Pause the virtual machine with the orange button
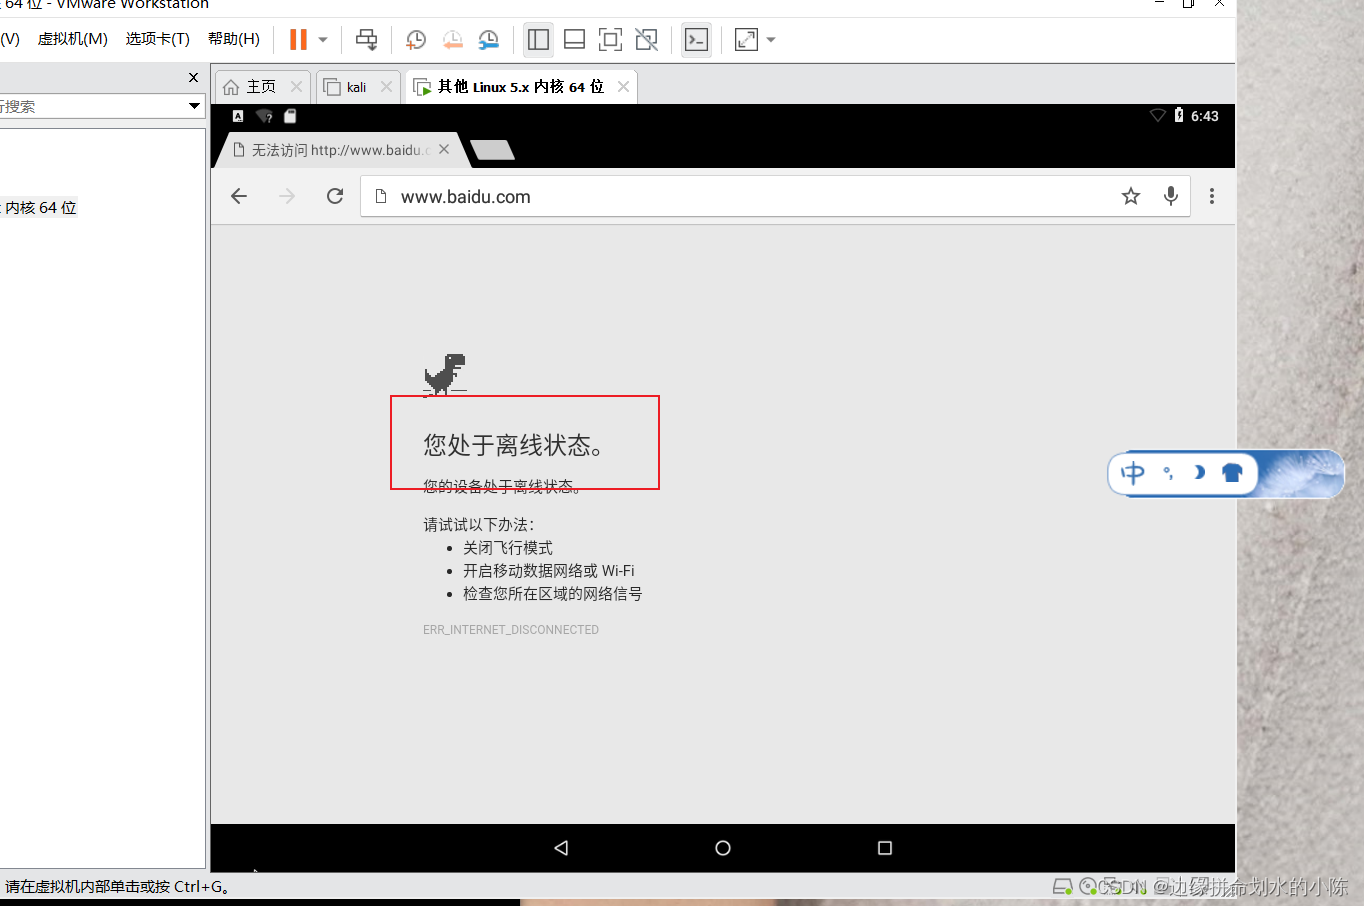This screenshot has height=906, width=1364. [298, 40]
